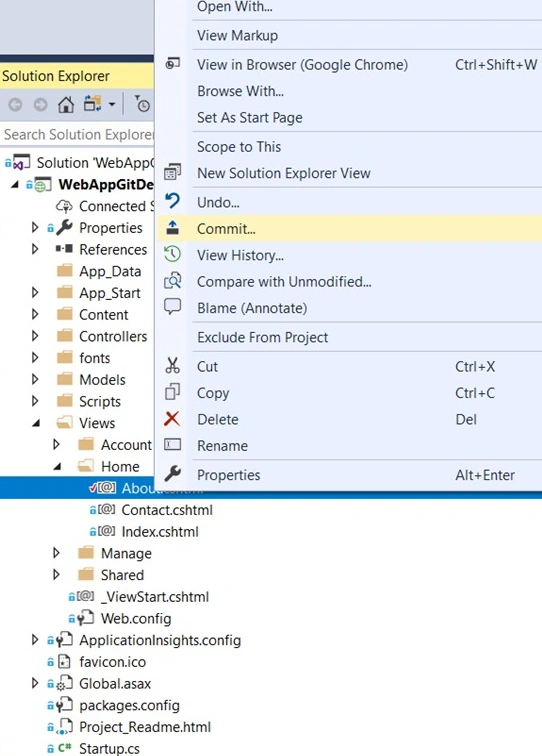The height and width of the screenshot is (756, 542).
Task: Click the Cut scissors icon
Action: click(x=172, y=365)
